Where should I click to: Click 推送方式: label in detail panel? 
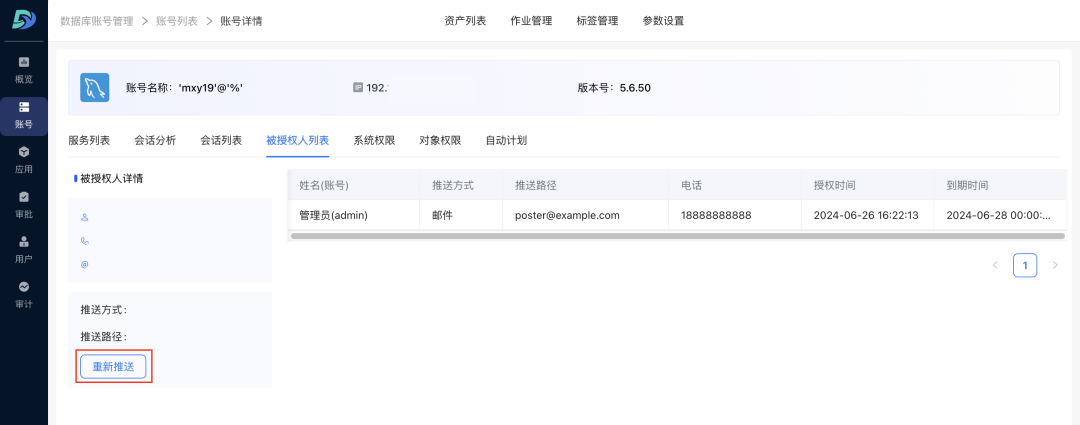(x=104, y=310)
